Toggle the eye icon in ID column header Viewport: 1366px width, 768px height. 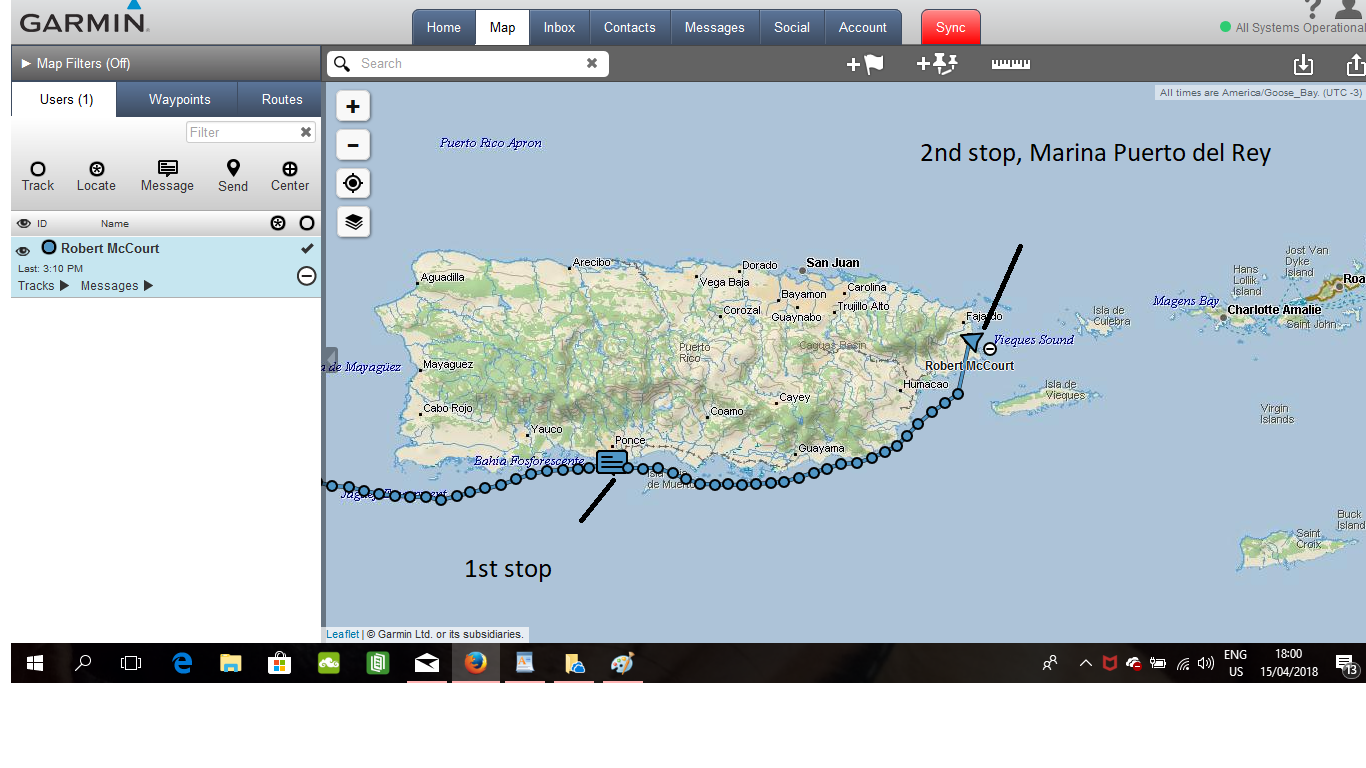[x=24, y=224]
